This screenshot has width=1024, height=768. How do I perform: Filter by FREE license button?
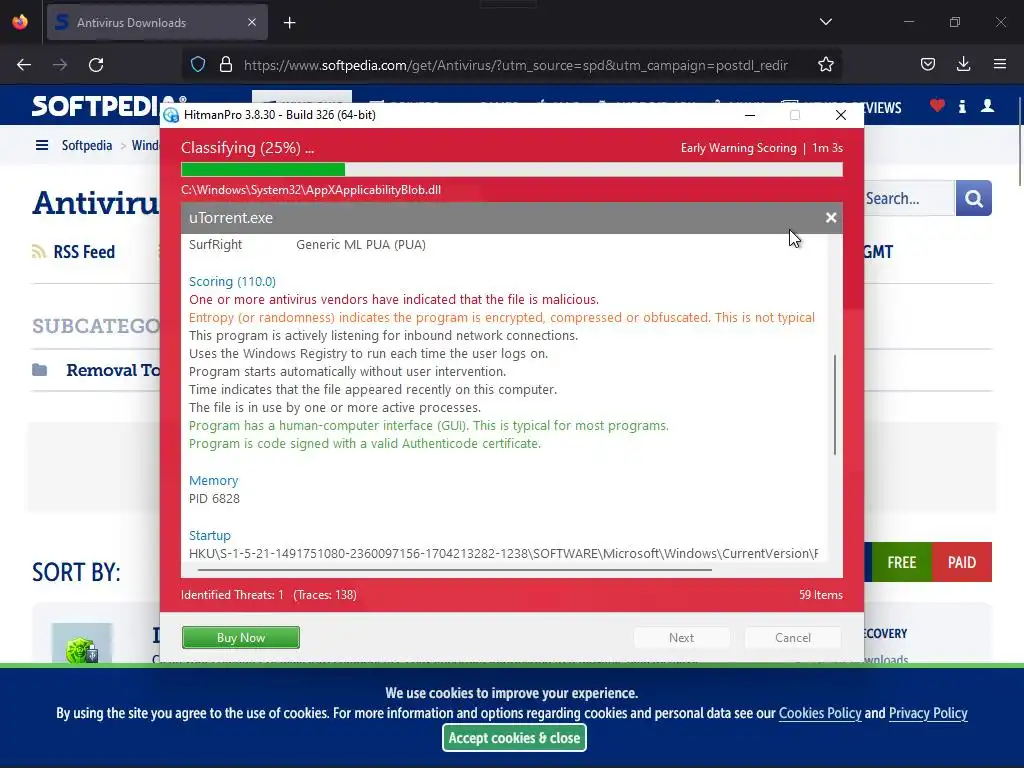coord(901,562)
